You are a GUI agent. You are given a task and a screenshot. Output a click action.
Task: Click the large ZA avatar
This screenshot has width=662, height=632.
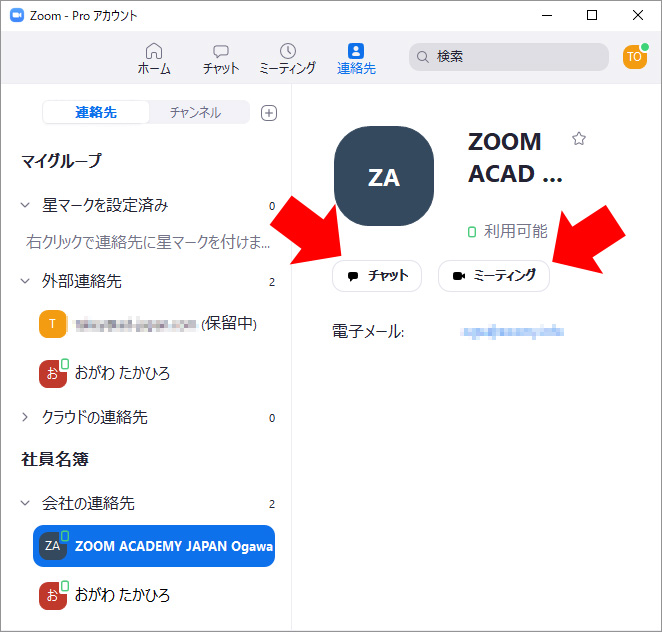tap(384, 177)
